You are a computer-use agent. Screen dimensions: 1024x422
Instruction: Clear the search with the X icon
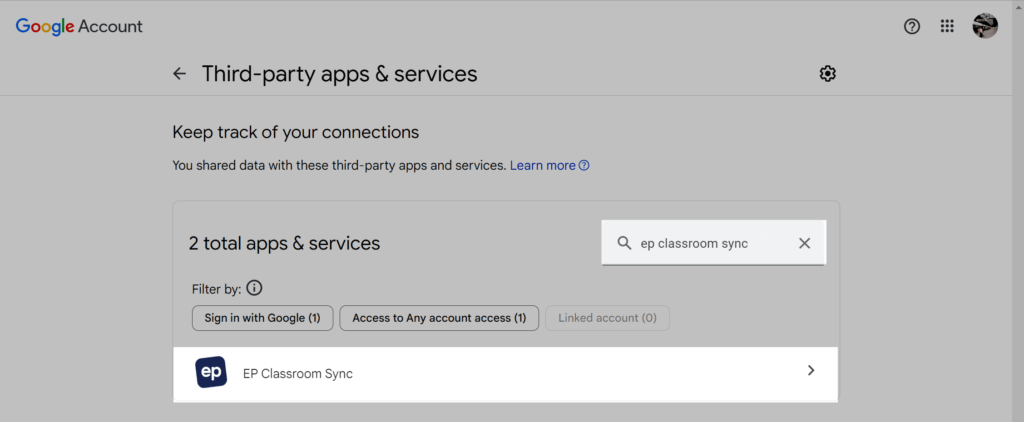click(805, 243)
